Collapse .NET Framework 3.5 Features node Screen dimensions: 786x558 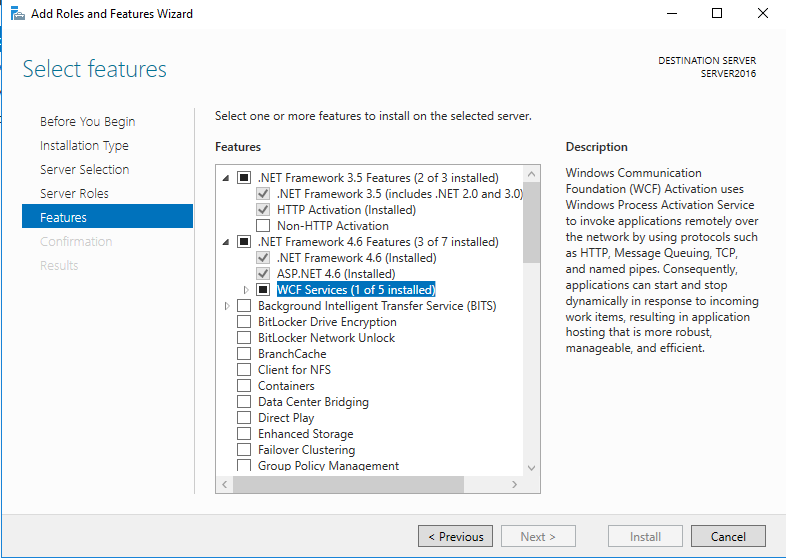point(226,178)
